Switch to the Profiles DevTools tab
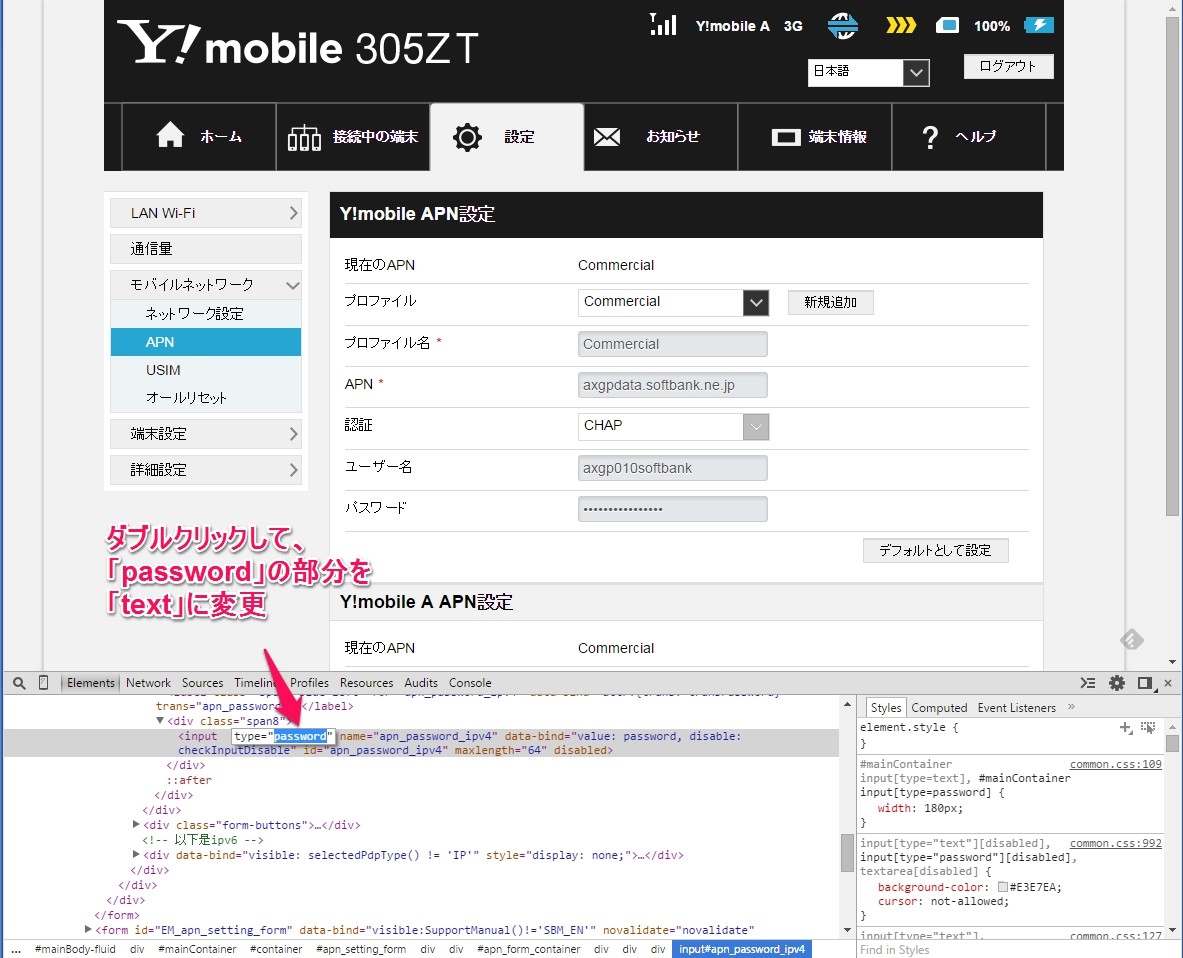Image resolution: width=1183 pixels, height=958 pixels. tap(309, 683)
